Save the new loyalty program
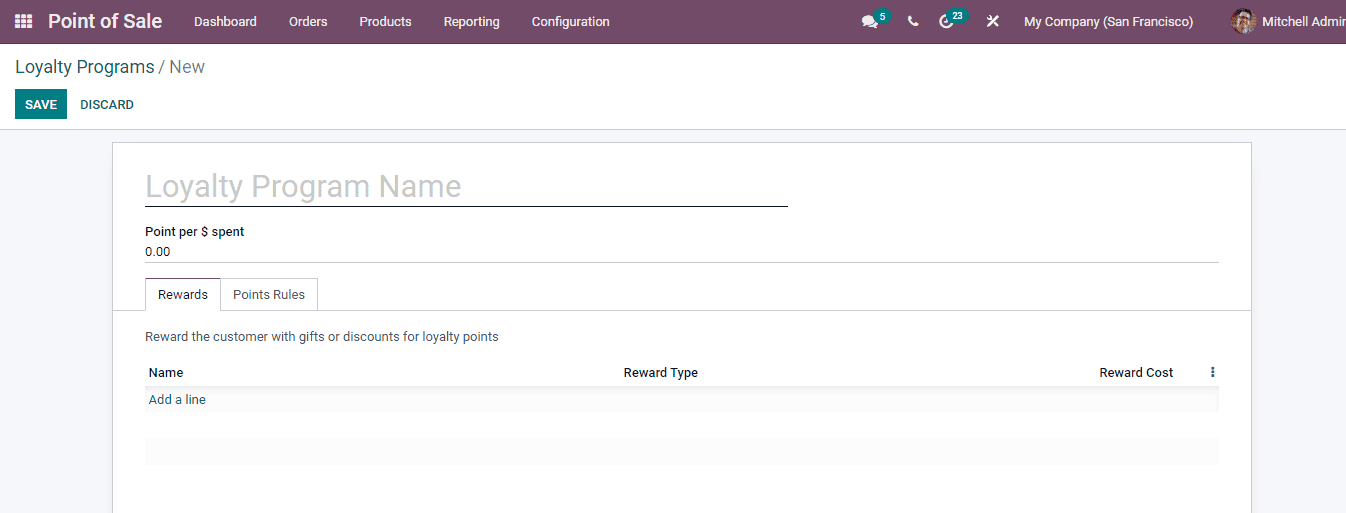The height and width of the screenshot is (513, 1346). coord(41,104)
